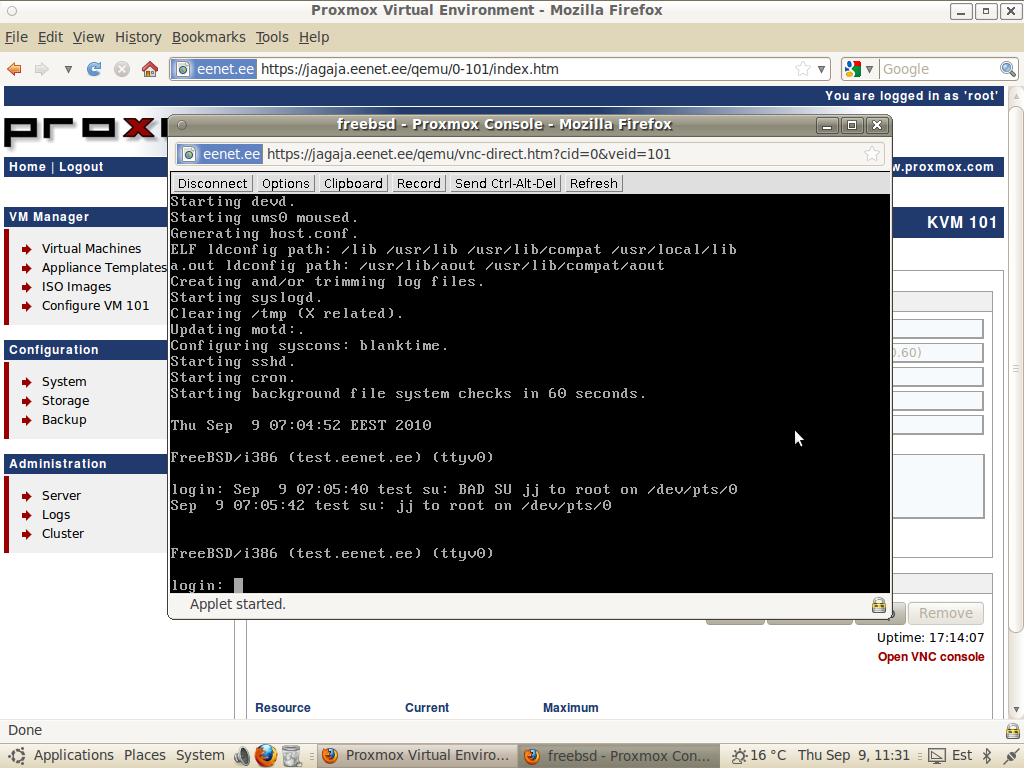This screenshot has width=1024, height=768.
Task: Open Configure VM 101 link
Action: (95, 306)
